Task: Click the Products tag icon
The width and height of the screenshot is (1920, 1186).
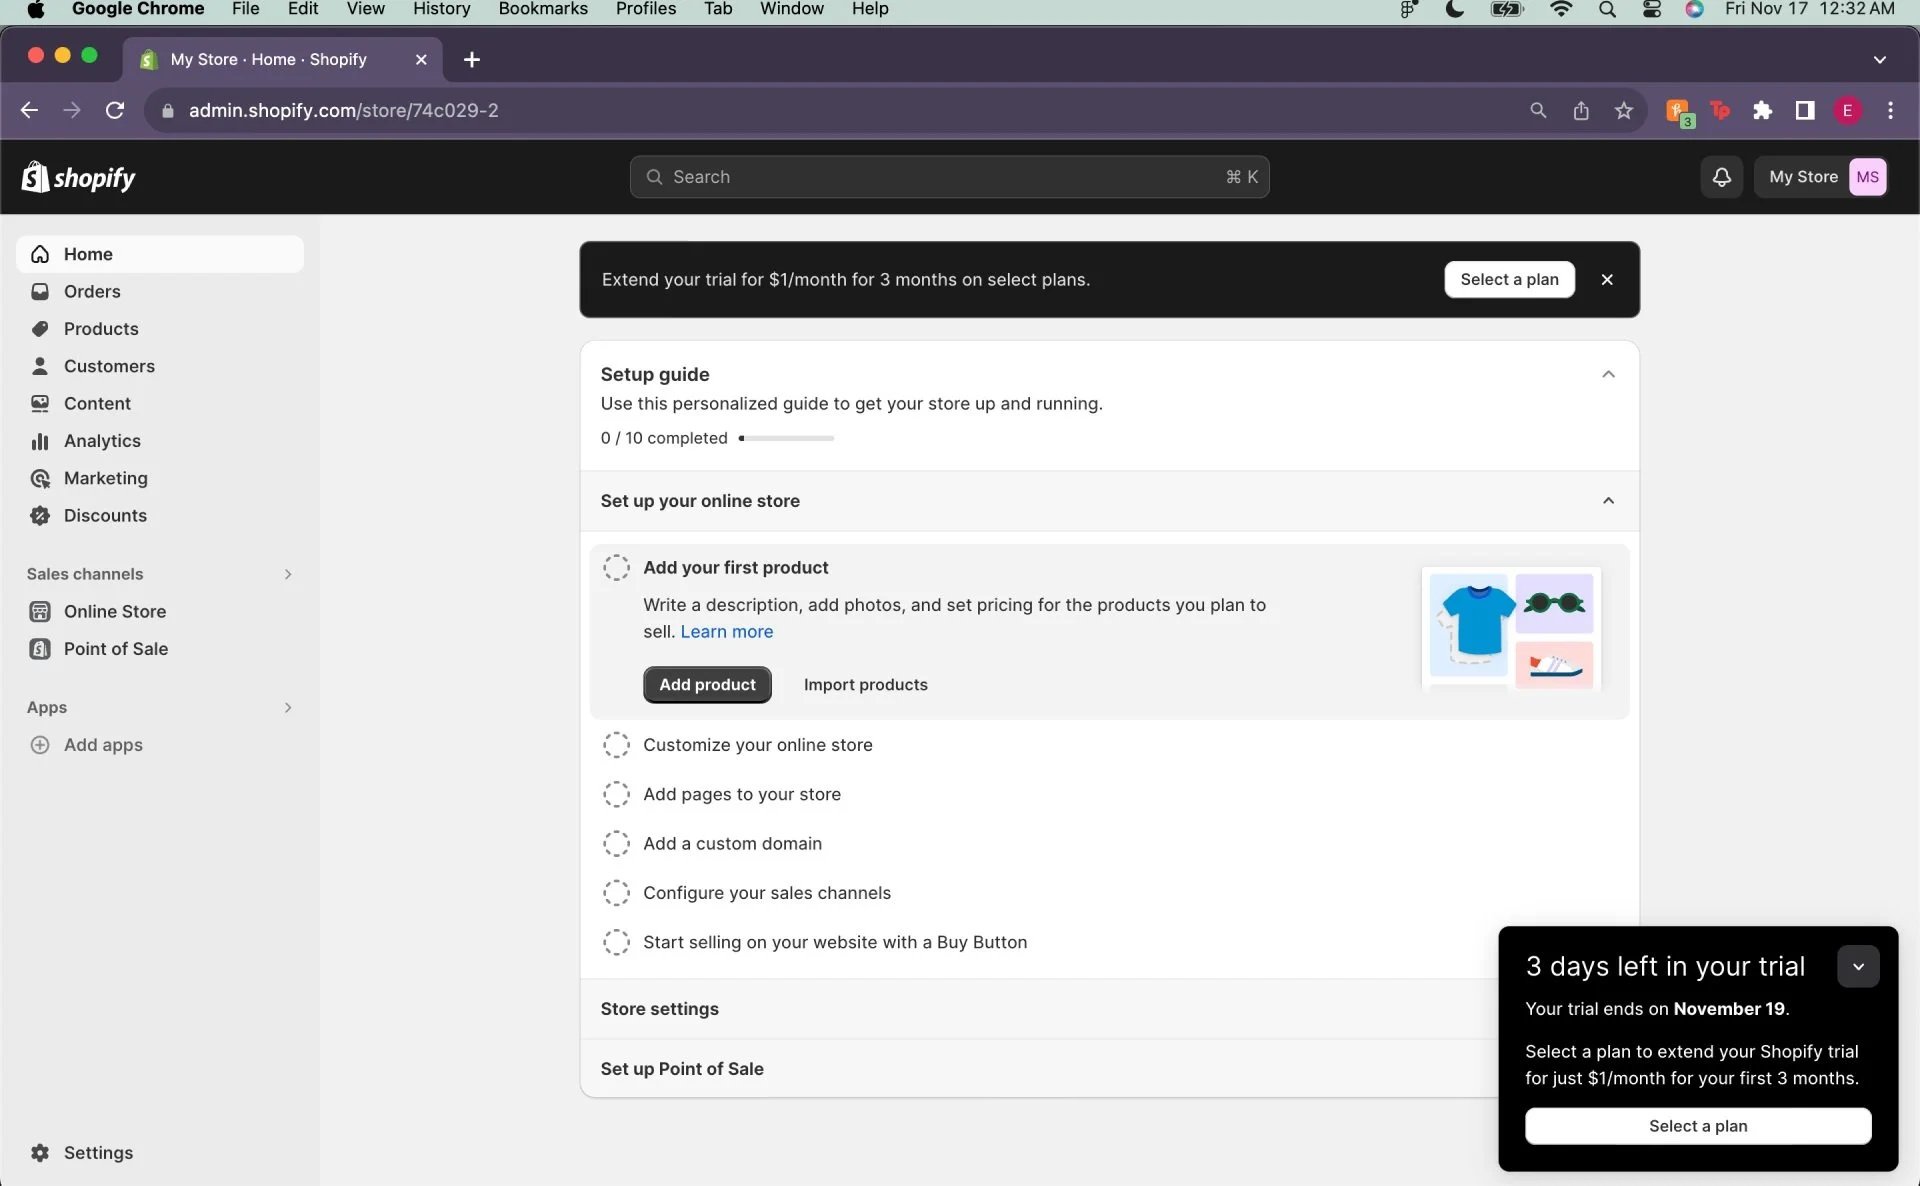Action: (x=40, y=329)
